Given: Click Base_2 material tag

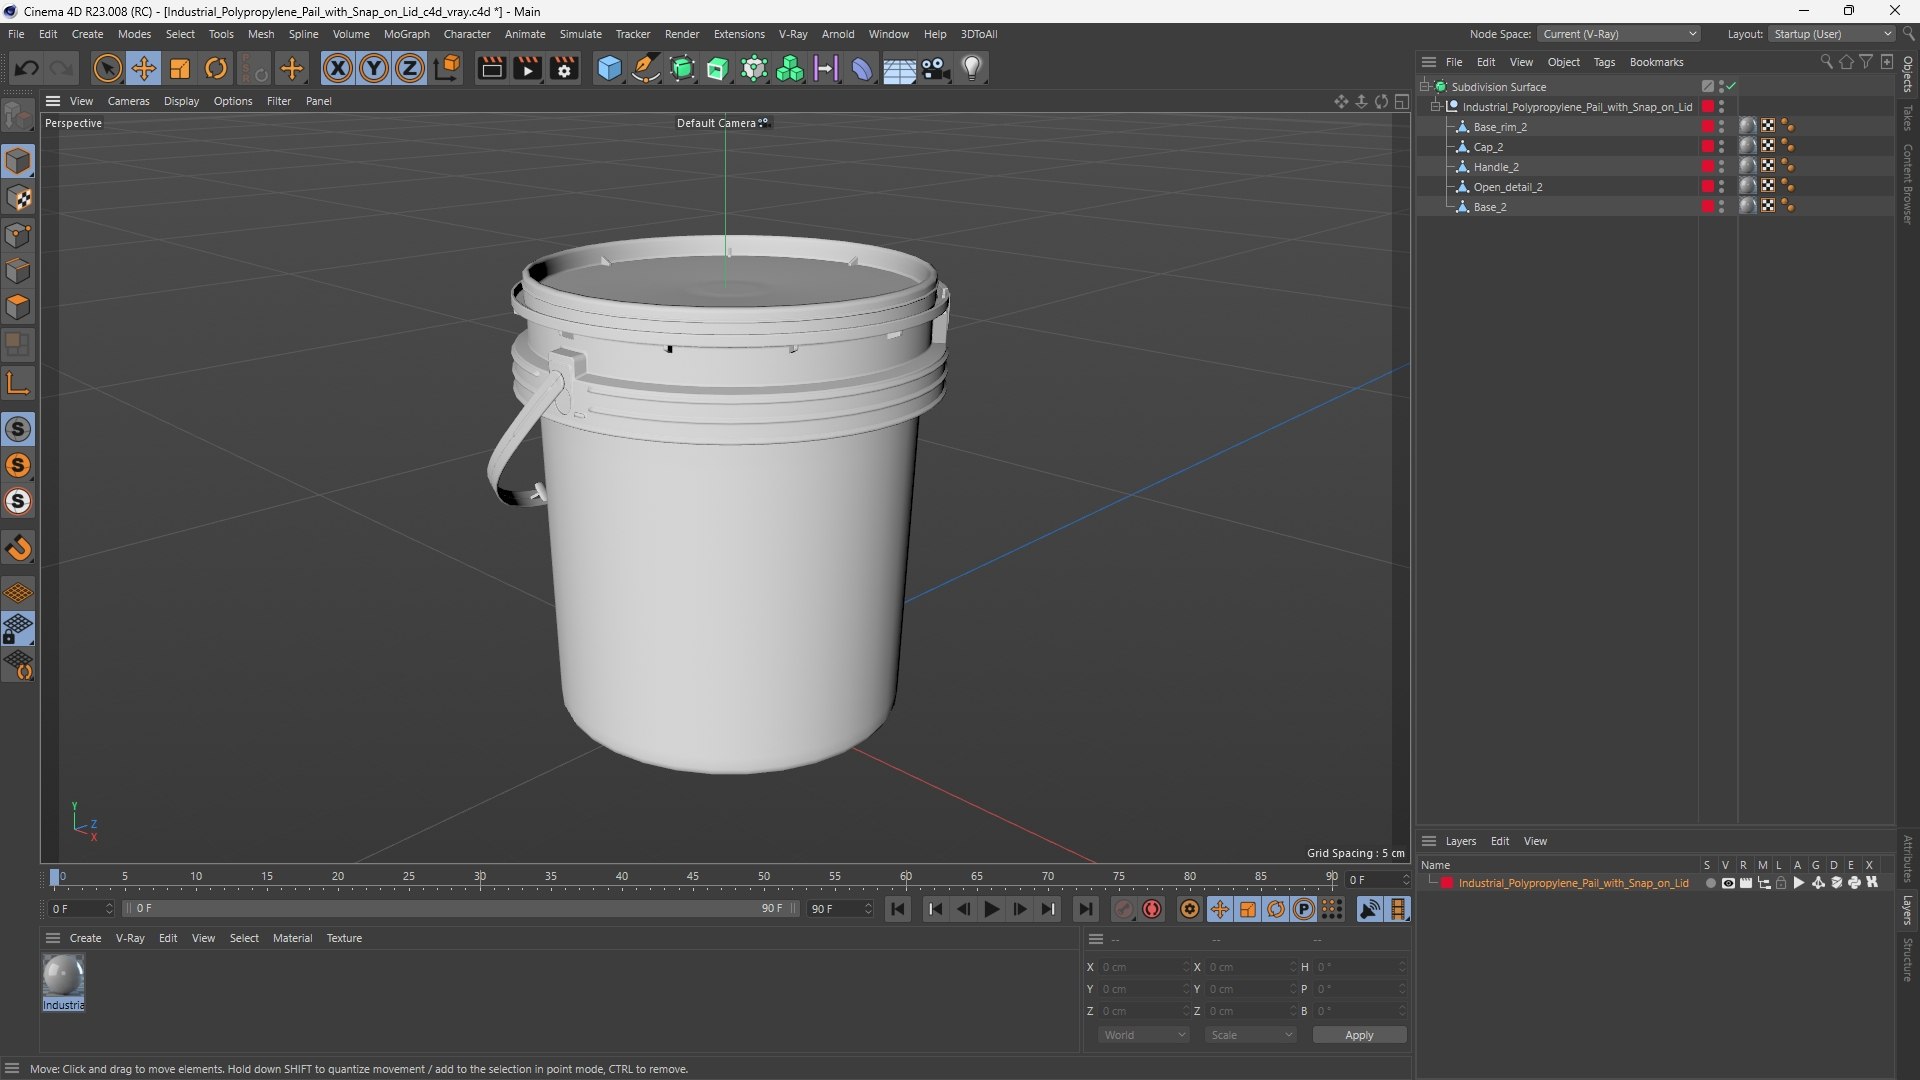Looking at the screenshot, I should click(1748, 206).
